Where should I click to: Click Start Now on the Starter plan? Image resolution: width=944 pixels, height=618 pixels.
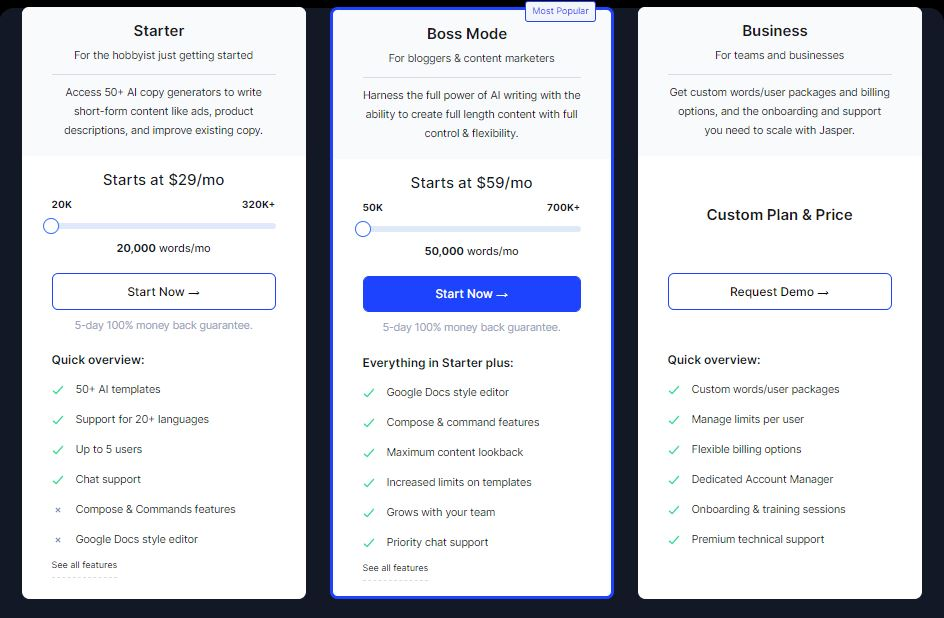coord(164,292)
